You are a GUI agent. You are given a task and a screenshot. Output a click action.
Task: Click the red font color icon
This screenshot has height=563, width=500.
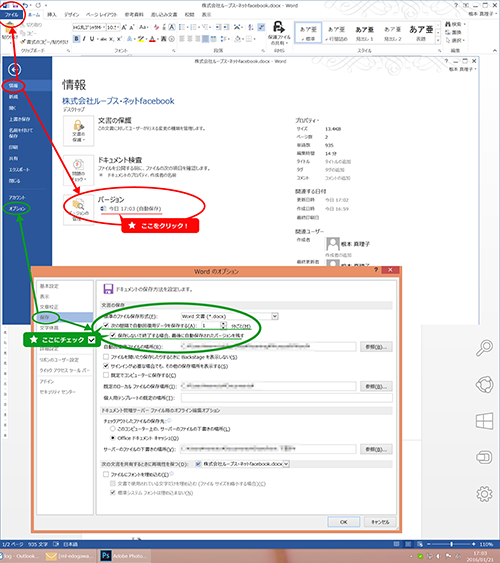coord(152,38)
